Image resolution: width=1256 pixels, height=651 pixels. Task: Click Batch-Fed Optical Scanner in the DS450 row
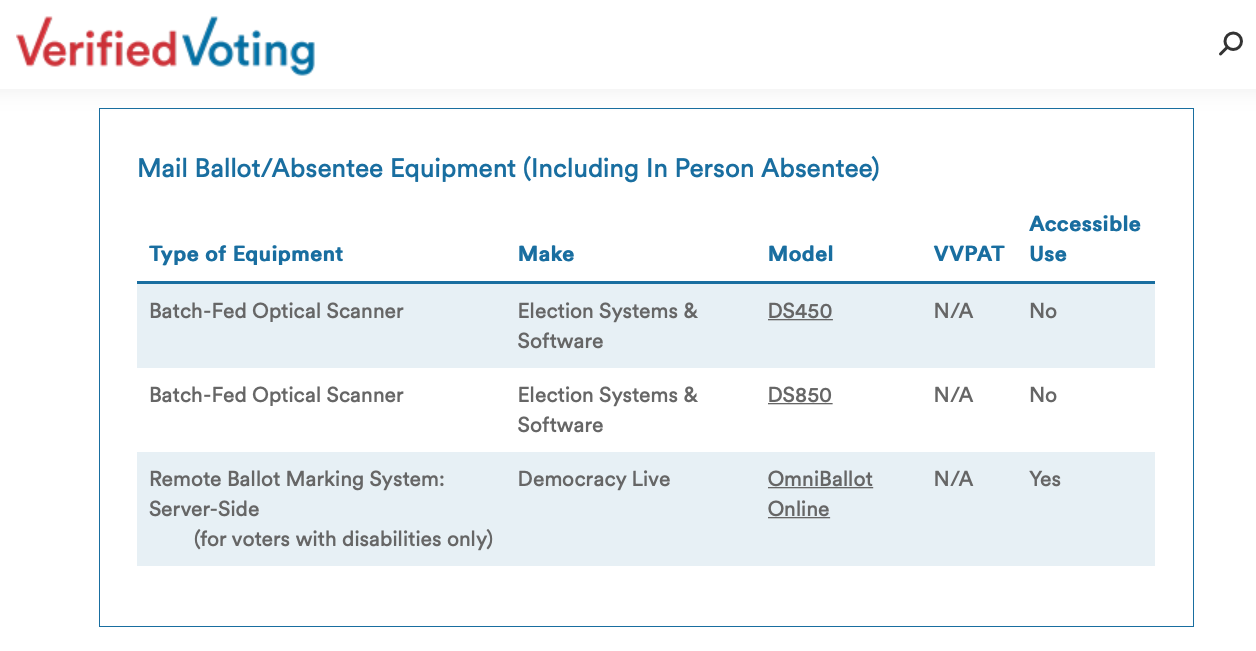276,311
